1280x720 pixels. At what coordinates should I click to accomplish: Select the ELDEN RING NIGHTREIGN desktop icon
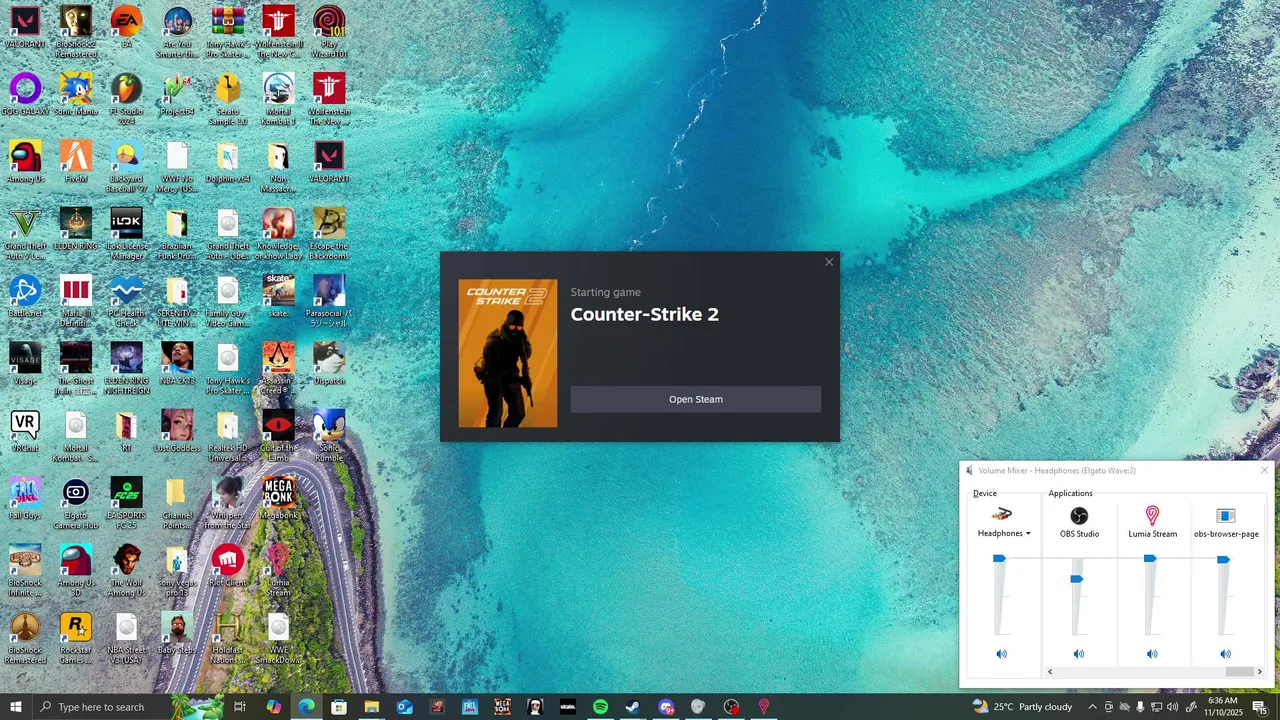tap(126, 368)
